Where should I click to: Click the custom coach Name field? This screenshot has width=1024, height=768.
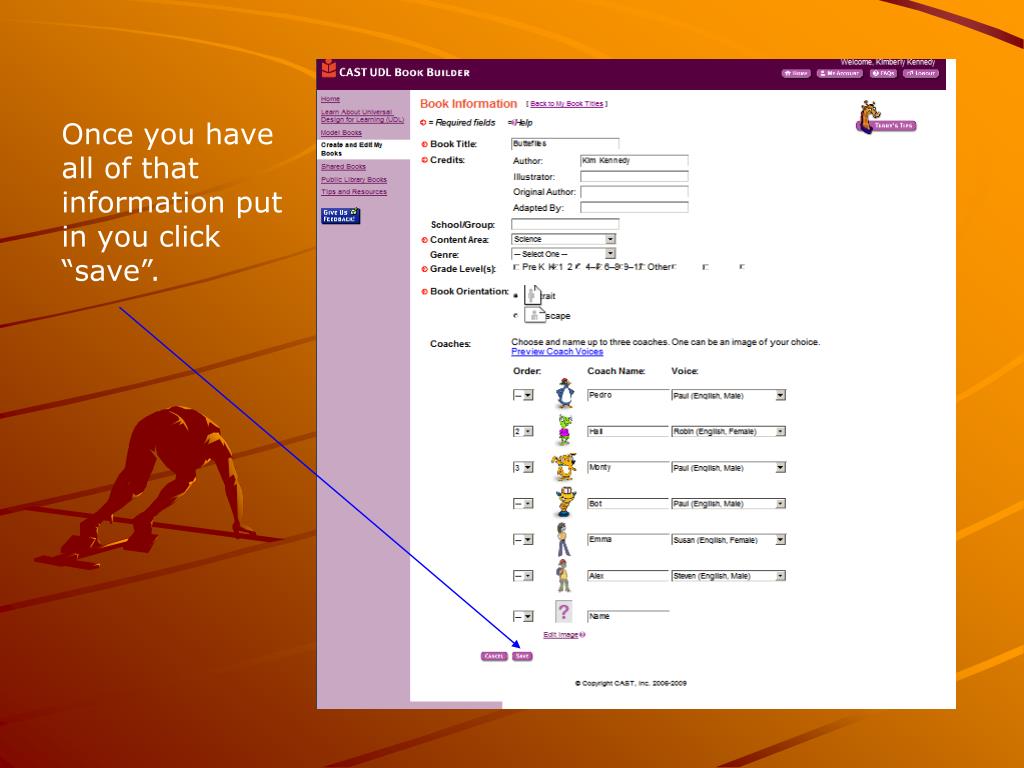628,616
